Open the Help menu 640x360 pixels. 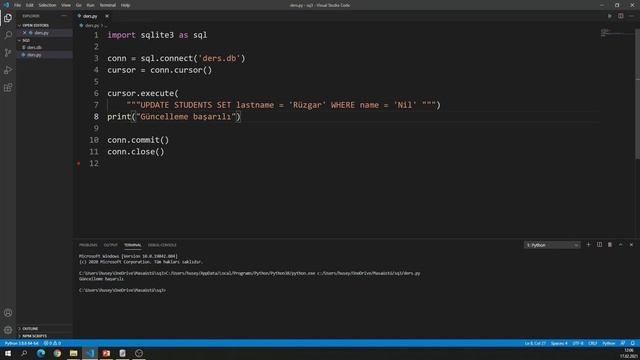point(125,5)
